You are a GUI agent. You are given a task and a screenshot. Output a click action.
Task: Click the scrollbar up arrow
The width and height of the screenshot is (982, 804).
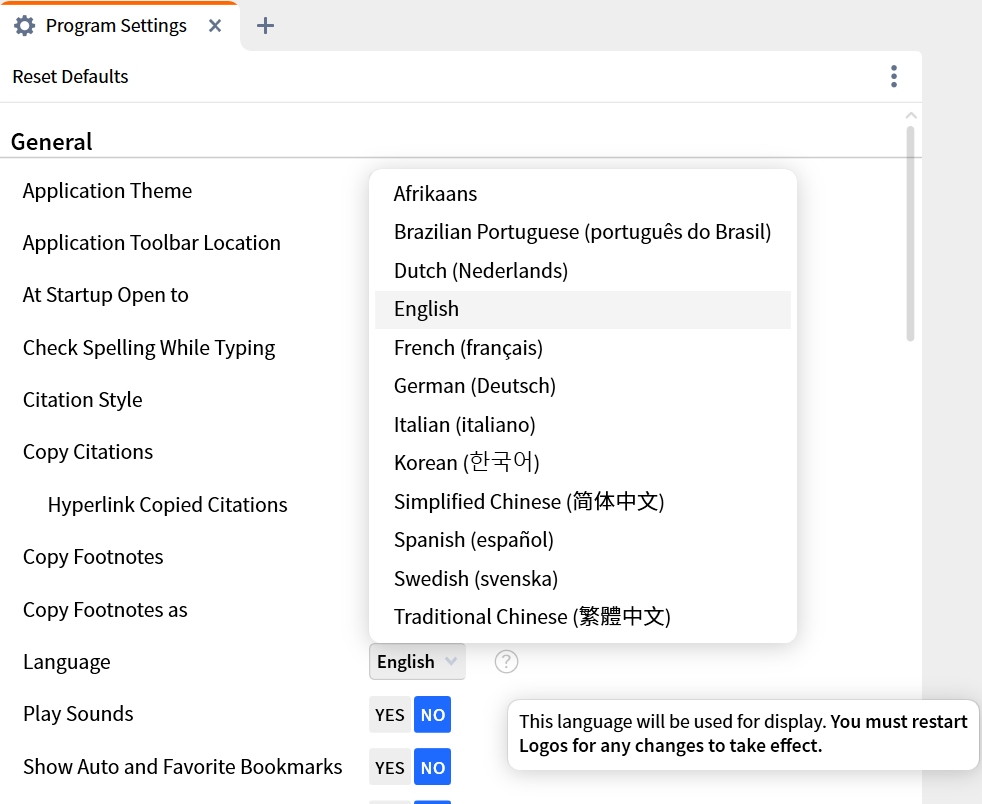point(911,116)
